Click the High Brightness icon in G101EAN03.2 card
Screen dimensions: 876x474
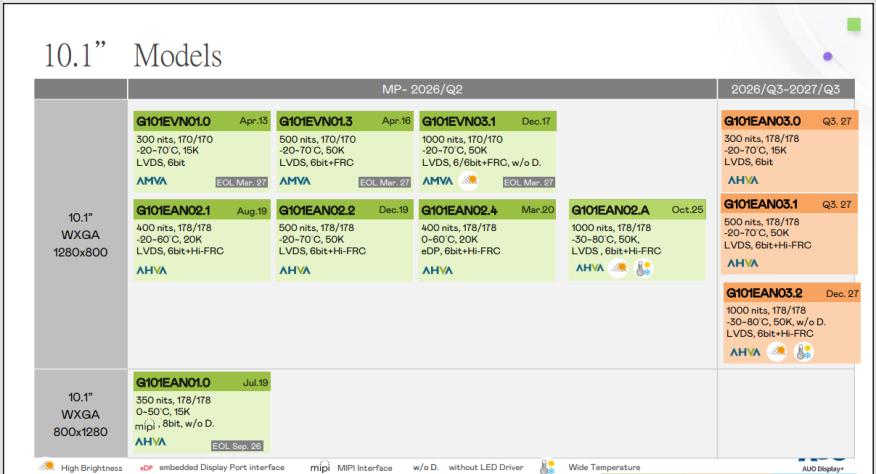[x=777, y=352]
